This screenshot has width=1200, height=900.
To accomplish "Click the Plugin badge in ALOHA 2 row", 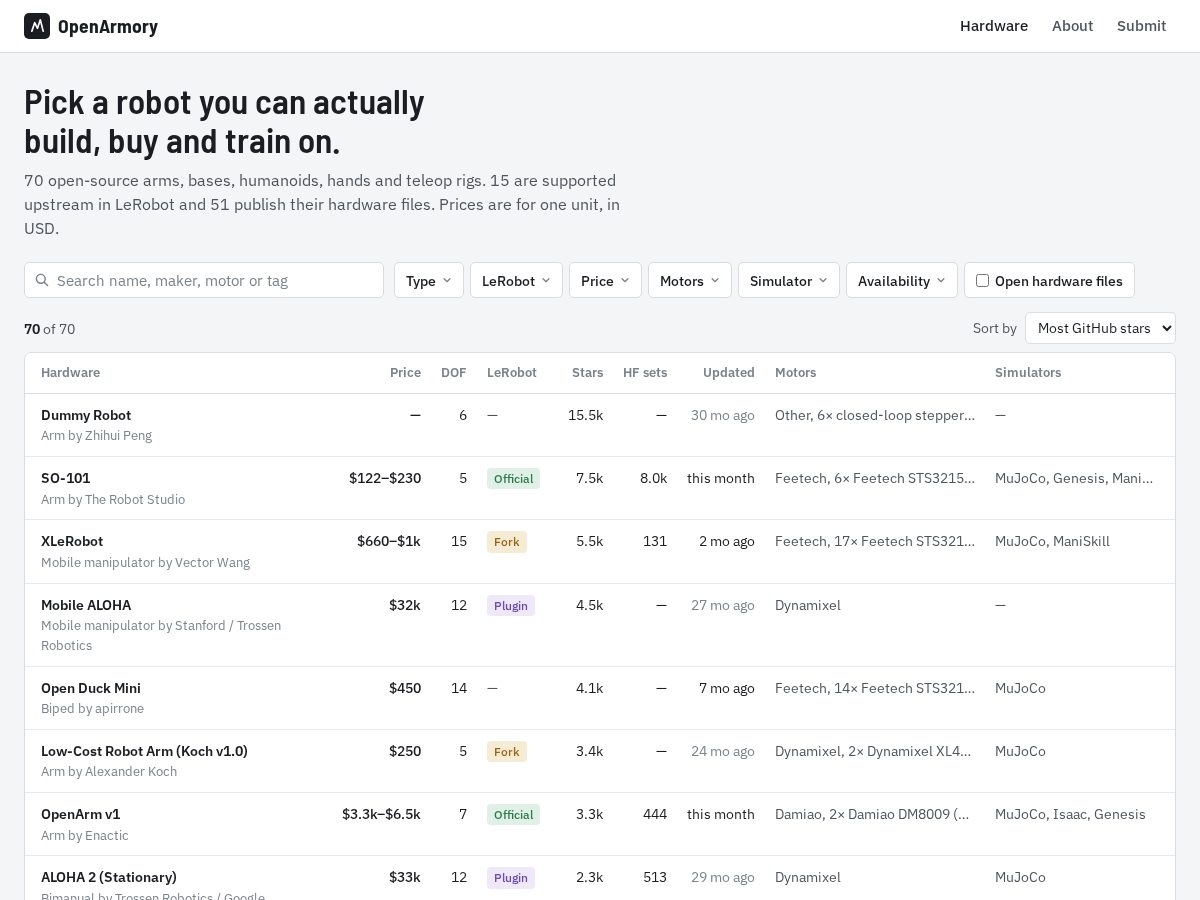I will tap(511, 877).
